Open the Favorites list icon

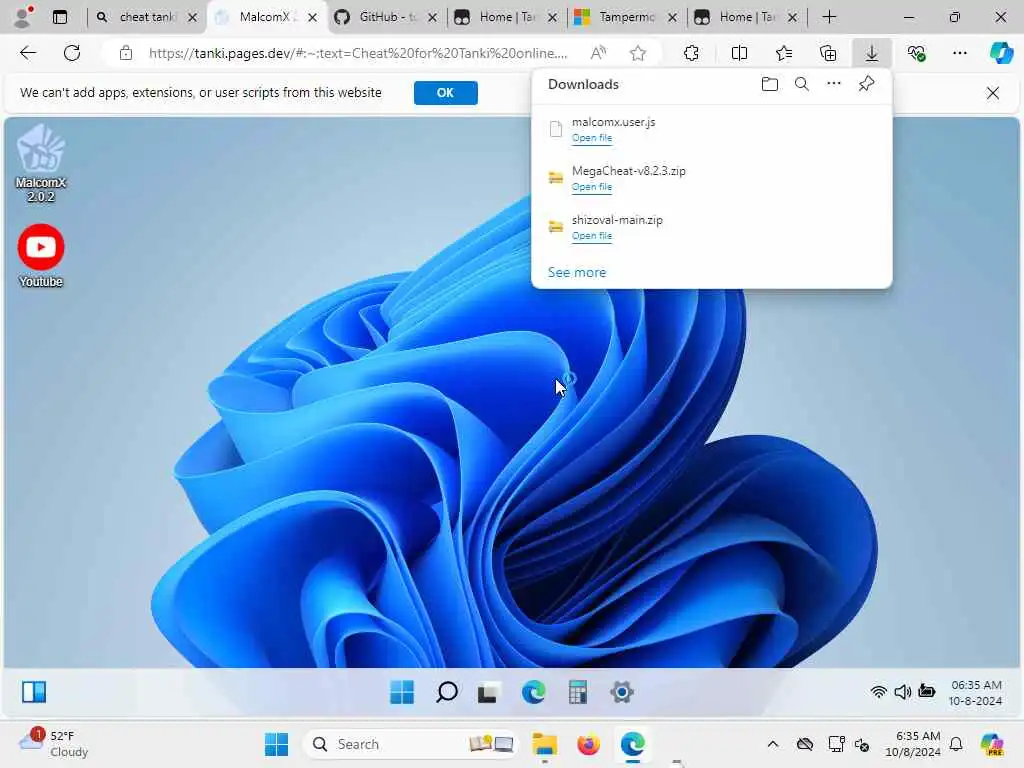(x=784, y=53)
